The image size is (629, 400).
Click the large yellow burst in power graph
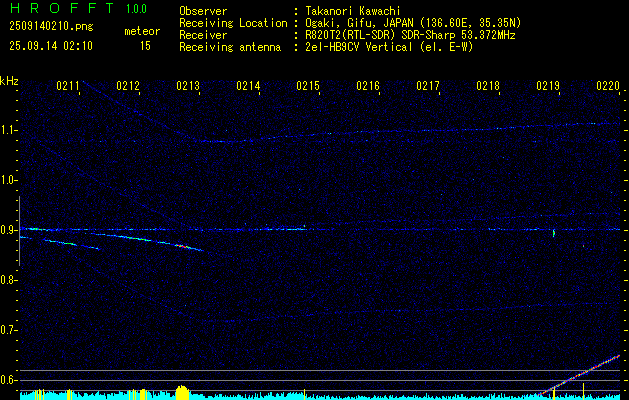click(182, 392)
